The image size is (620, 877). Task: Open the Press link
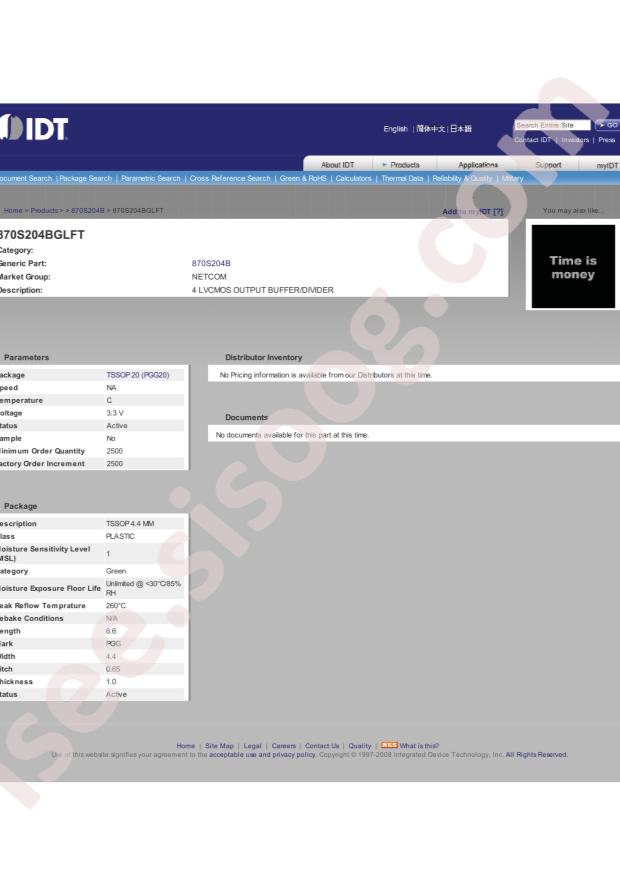coord(607,140)
